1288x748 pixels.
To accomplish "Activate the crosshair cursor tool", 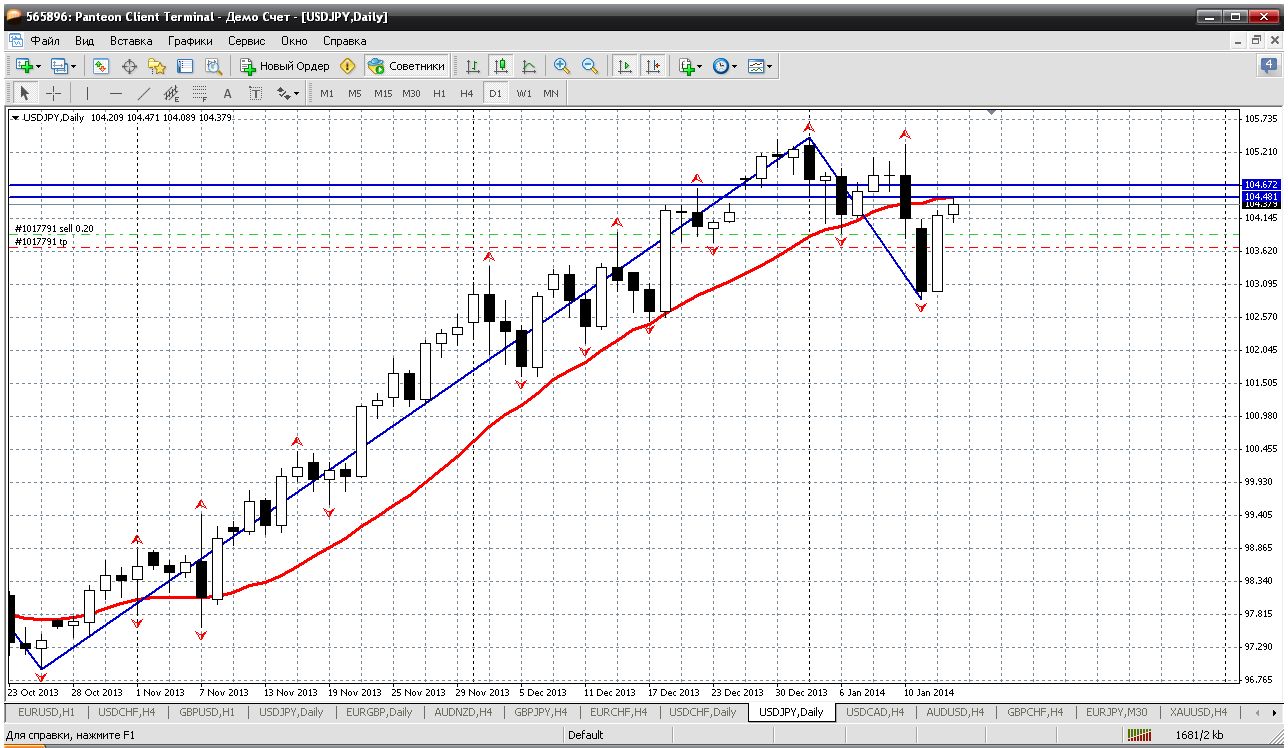I will 54,93.
